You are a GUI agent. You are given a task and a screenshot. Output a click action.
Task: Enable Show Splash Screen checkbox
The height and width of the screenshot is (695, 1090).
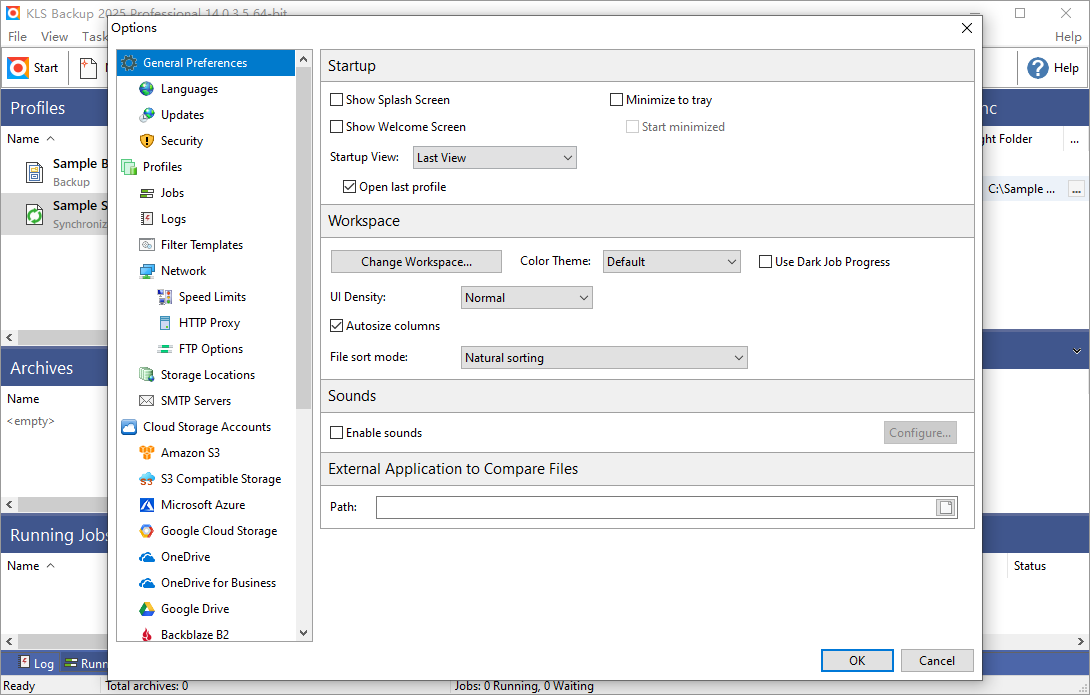(x=336, y=100)
